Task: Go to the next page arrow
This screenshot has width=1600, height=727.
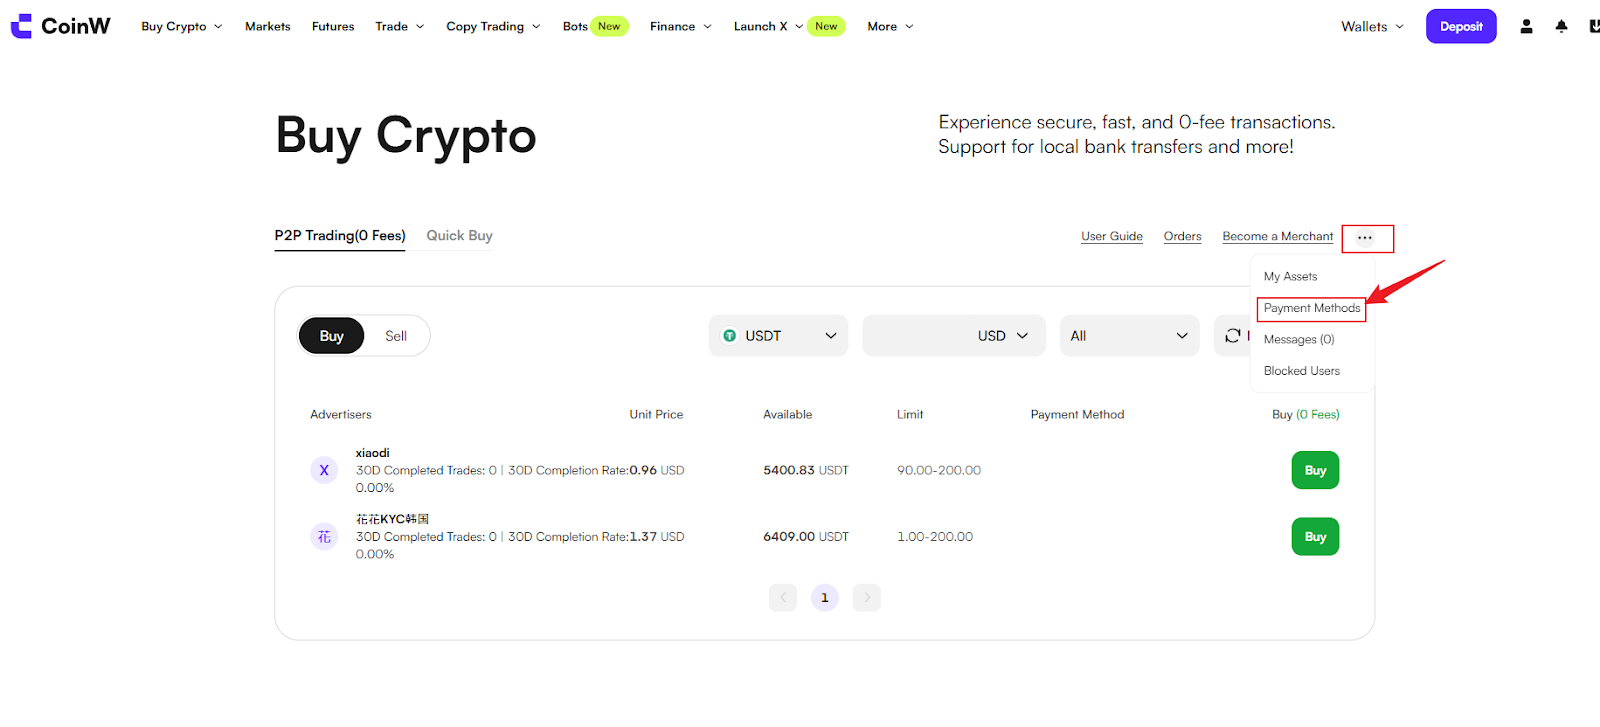Action: (867, 598)
